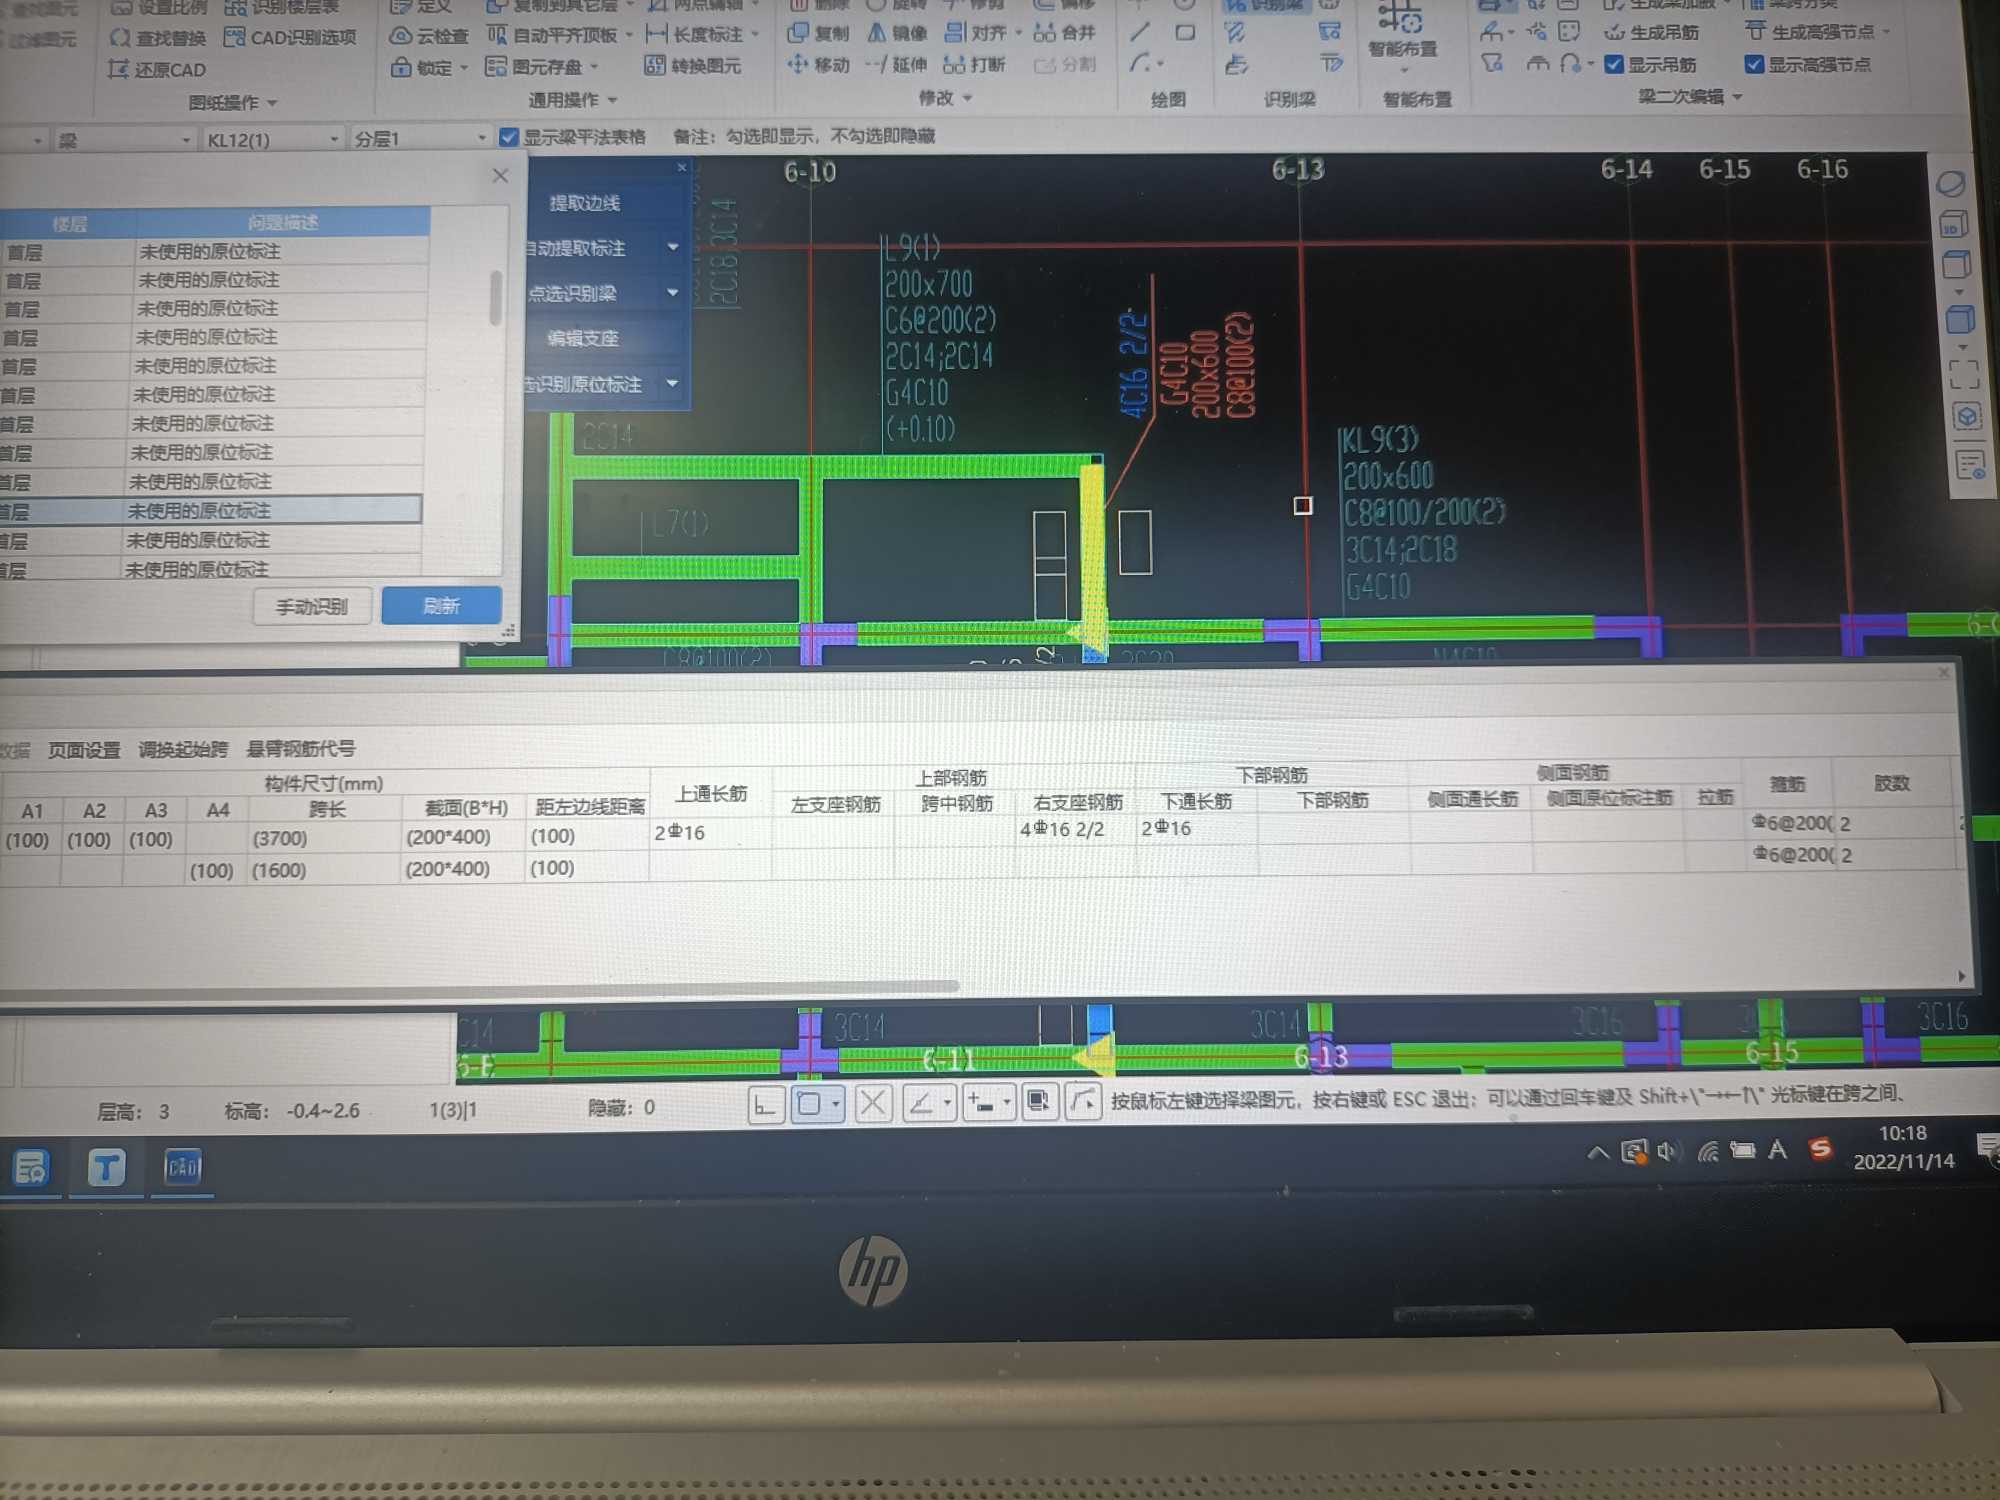2000x1500 pixels.
Task: Expand the 锁定 lock dropdown arrow
Action: point(464,68)
